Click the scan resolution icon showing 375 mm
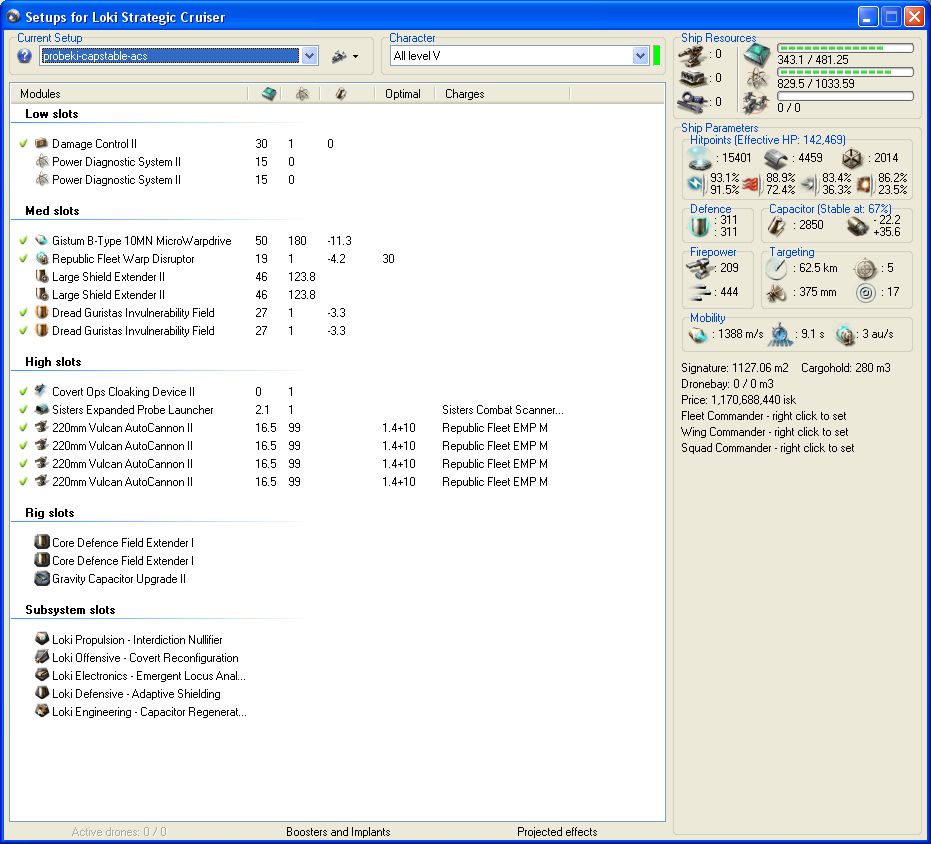The height and width of the screenshot is (844, 931). 776,292
